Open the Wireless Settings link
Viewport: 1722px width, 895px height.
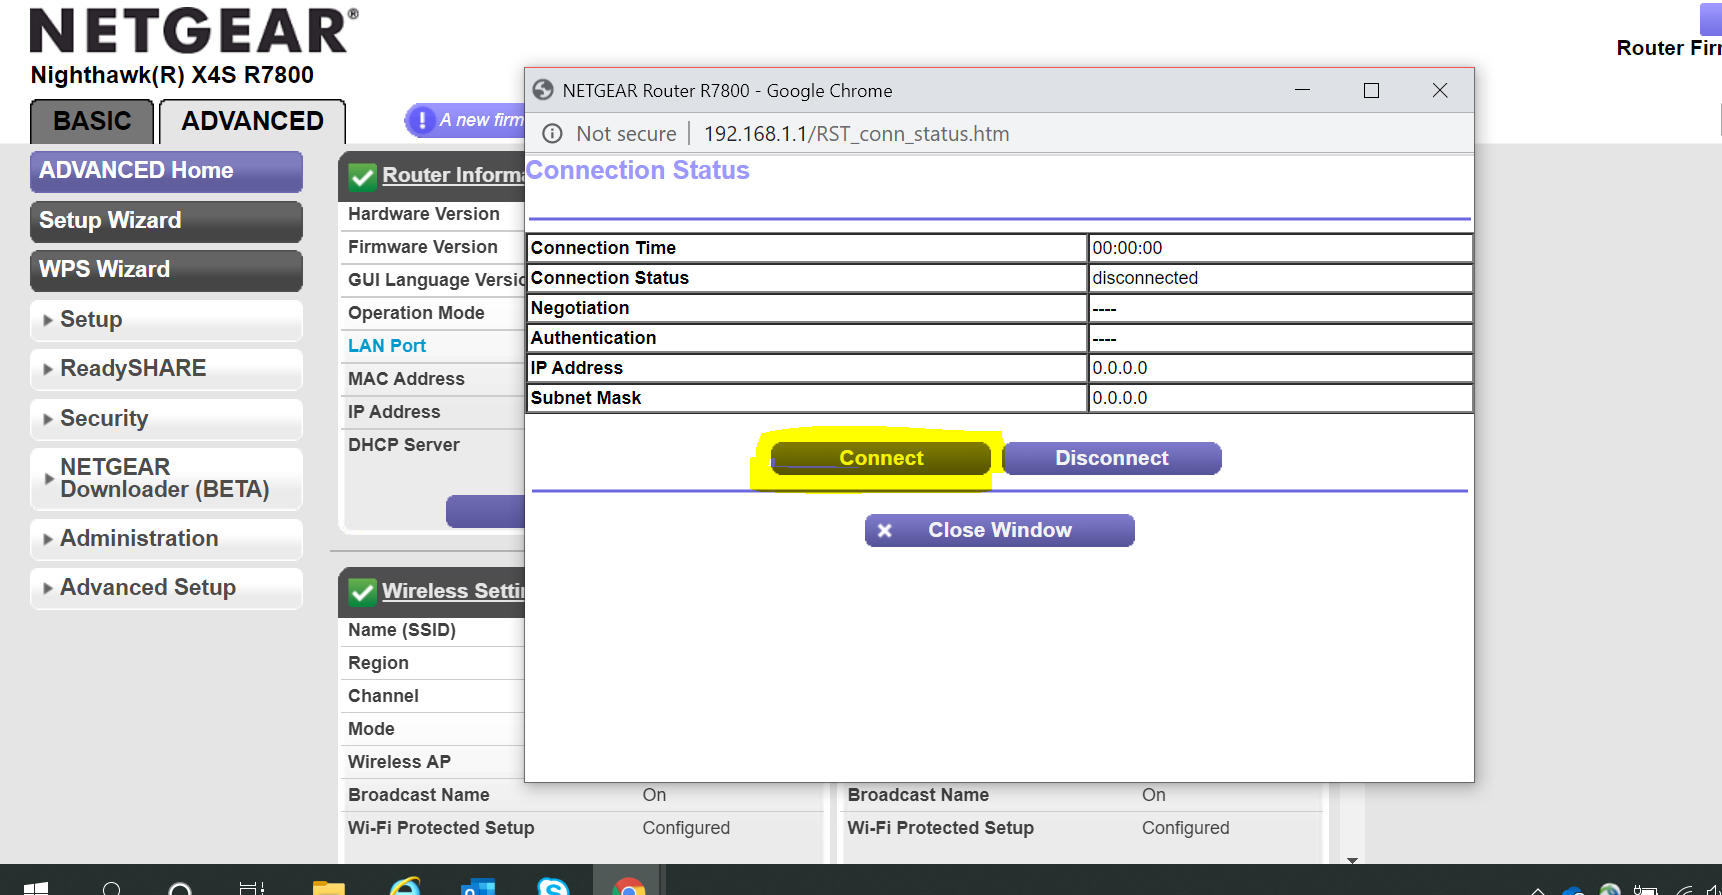point(452,591)
